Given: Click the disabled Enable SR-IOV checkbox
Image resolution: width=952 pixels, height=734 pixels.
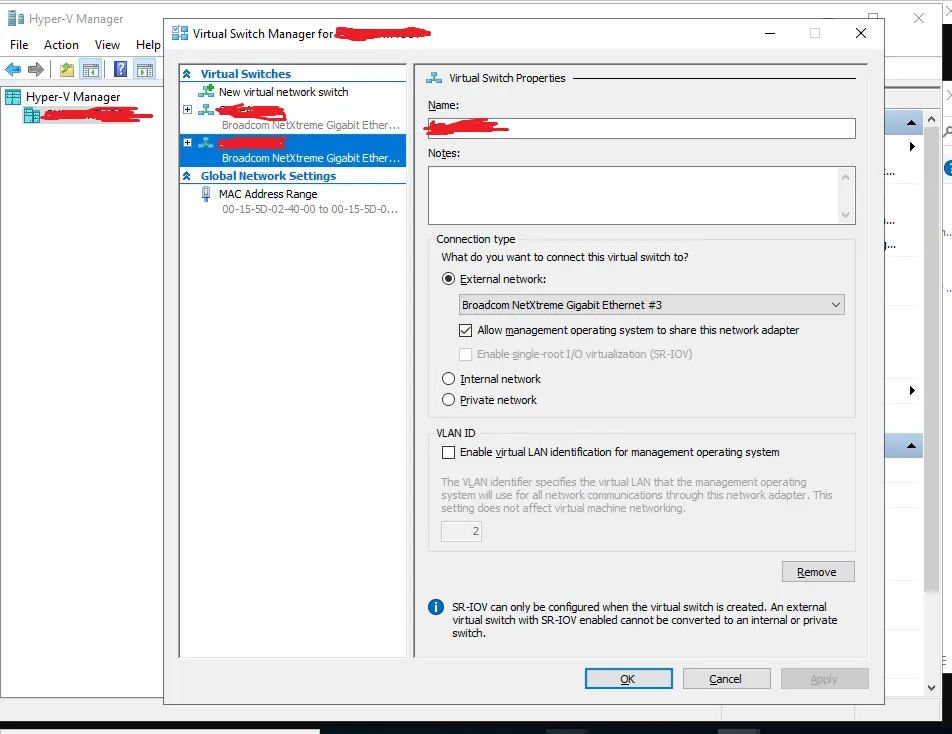Looking at the screenshot, I should point(465,354).
